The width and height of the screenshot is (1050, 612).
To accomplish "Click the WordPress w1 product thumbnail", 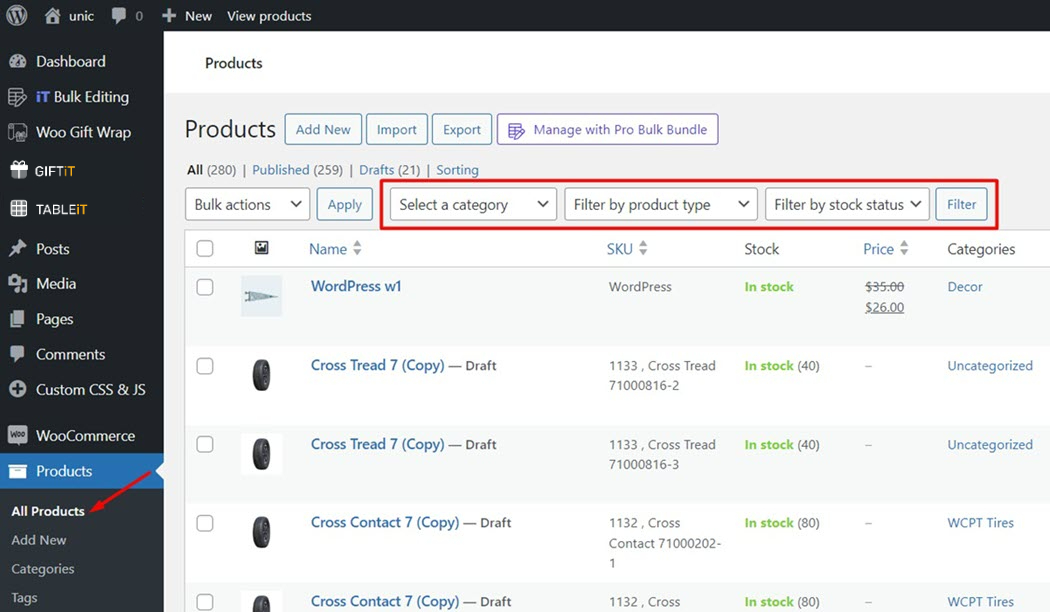I will click(261, 295).
